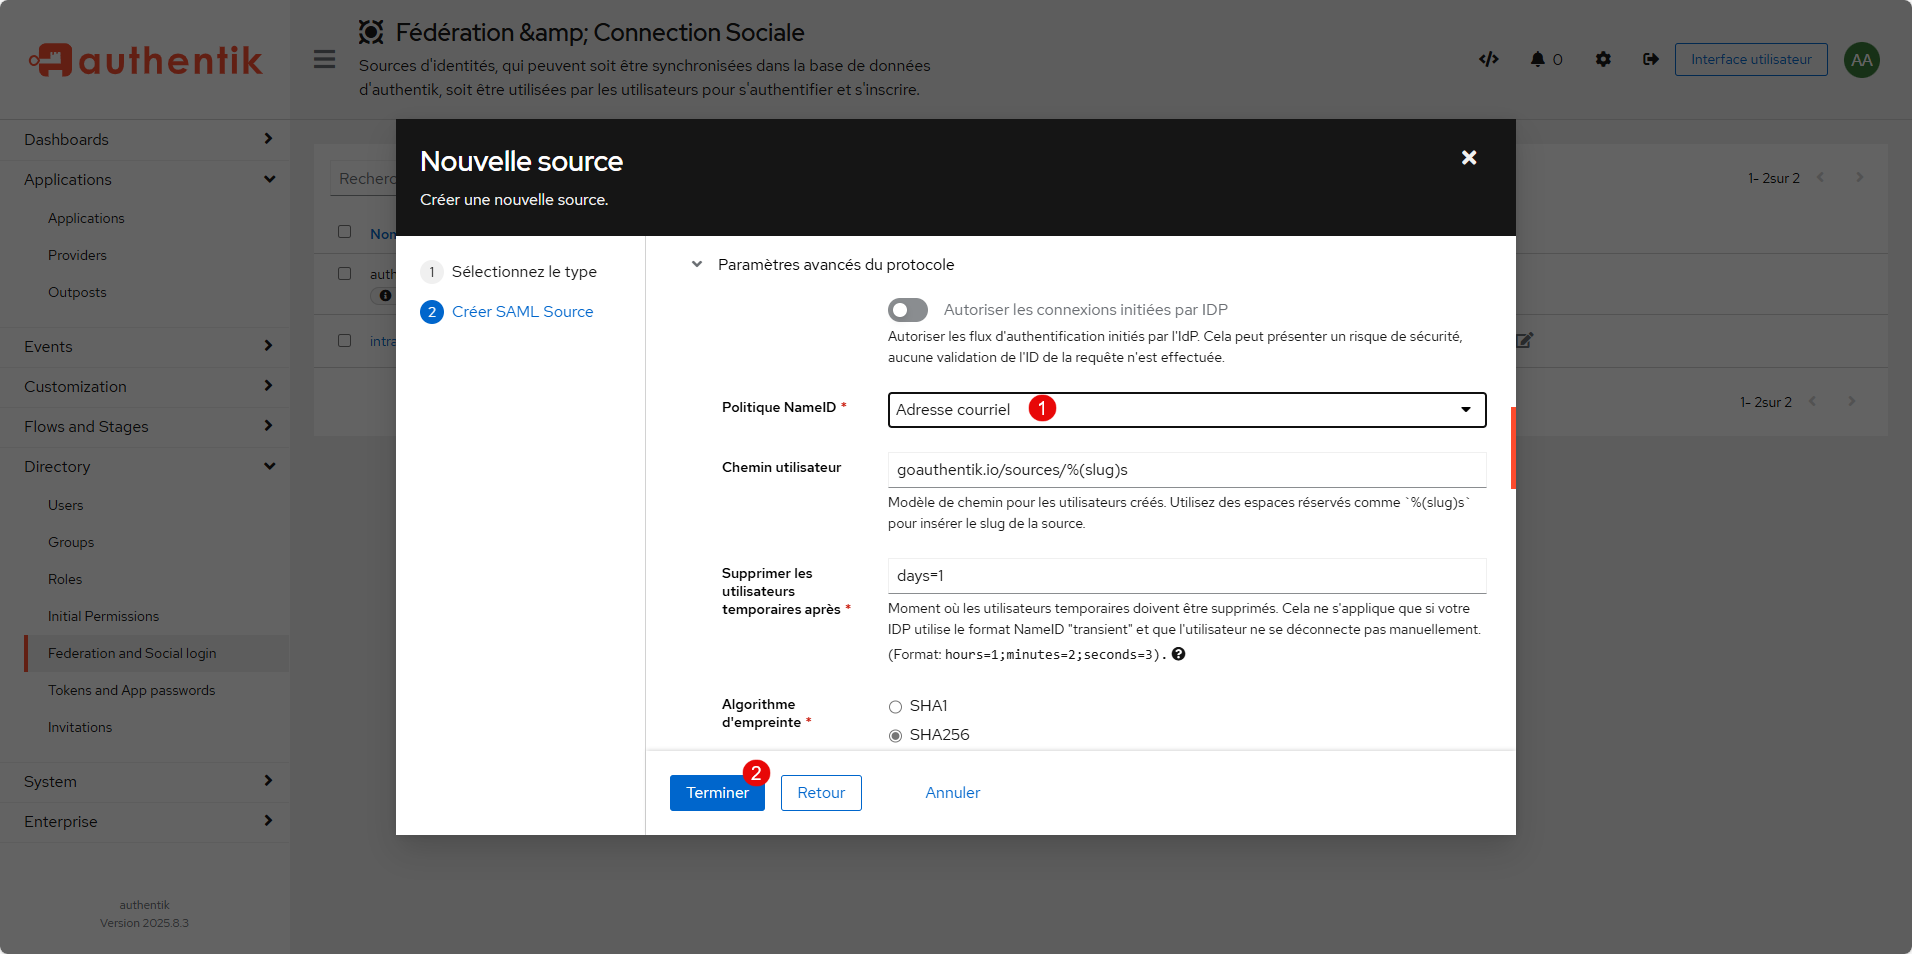Click the sign-out arrow icon
The image size is (1912, 954).
(1650, 59)
